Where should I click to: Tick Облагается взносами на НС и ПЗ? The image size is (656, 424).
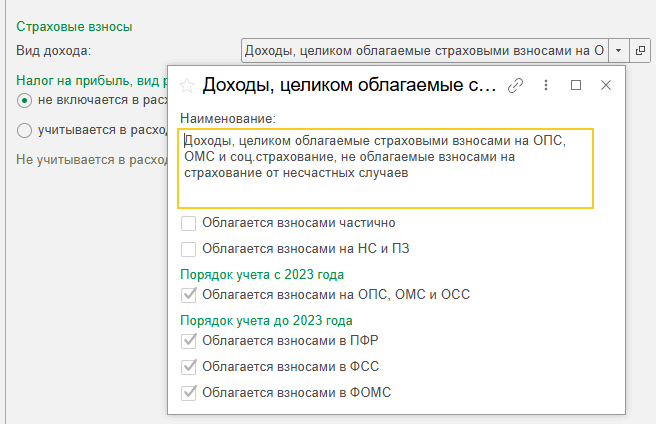point(188,249)
